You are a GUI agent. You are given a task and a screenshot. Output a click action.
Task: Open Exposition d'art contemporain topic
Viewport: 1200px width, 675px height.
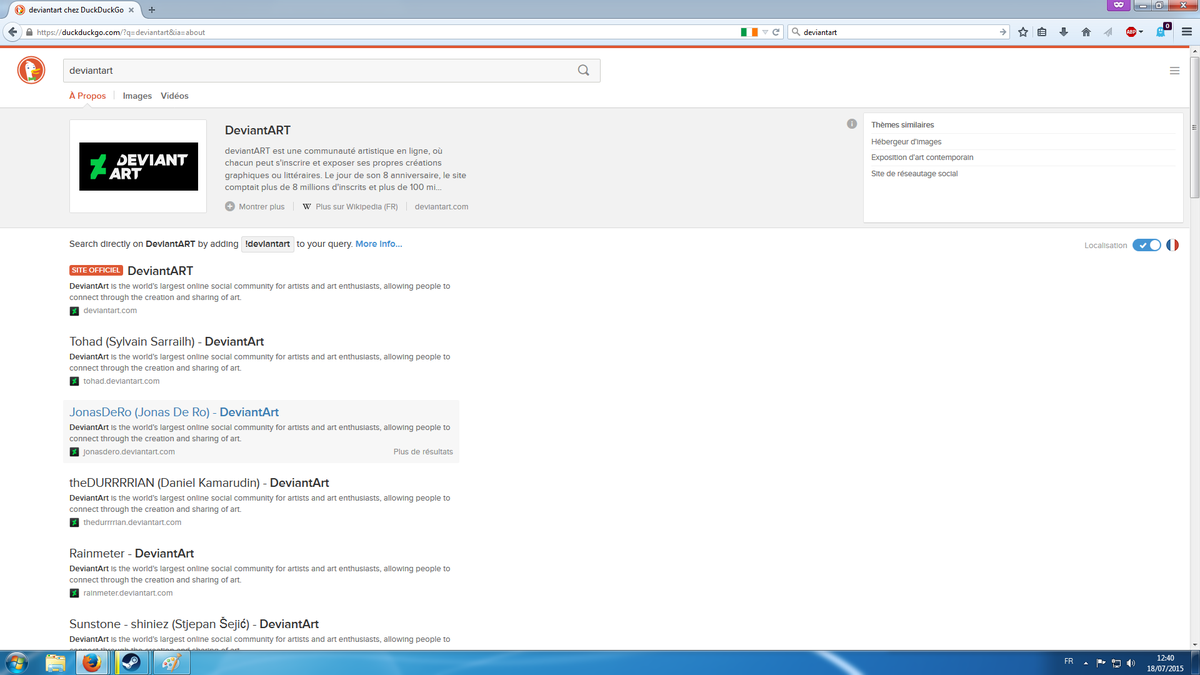click(922, 158)
